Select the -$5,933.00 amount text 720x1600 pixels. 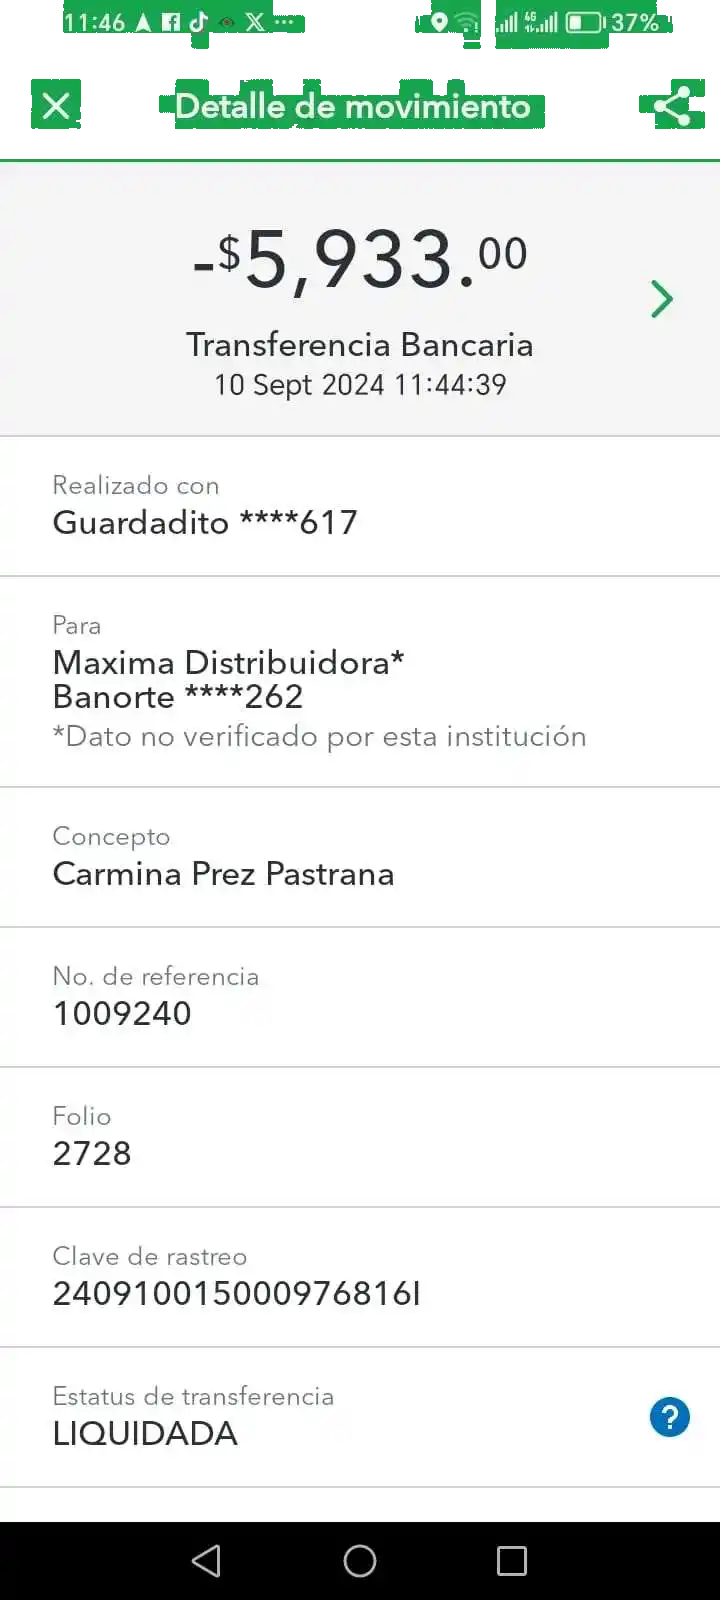coord(360,260)
